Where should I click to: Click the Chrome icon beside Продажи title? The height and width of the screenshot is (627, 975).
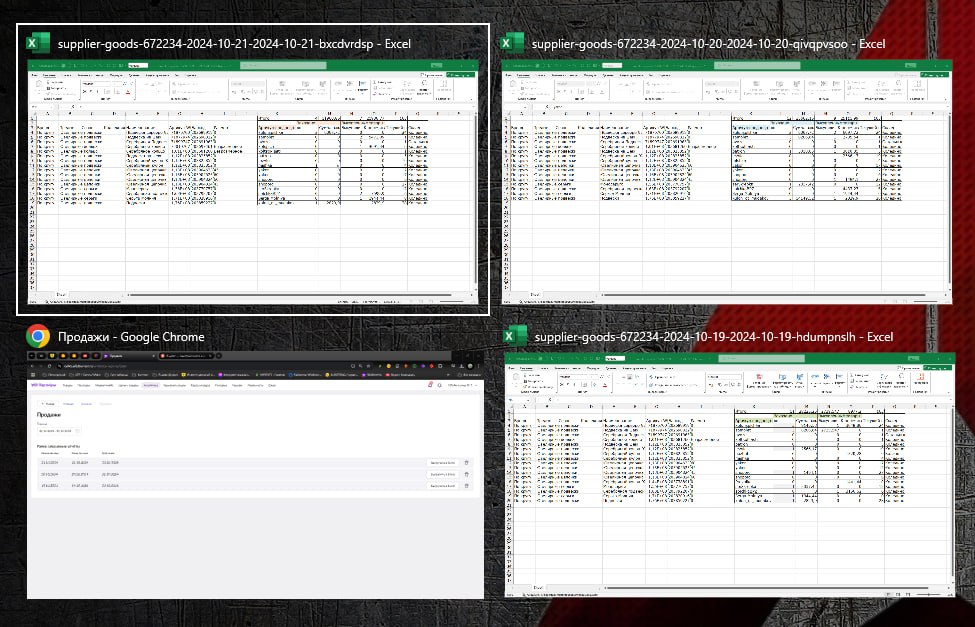[x=38, y=337]
